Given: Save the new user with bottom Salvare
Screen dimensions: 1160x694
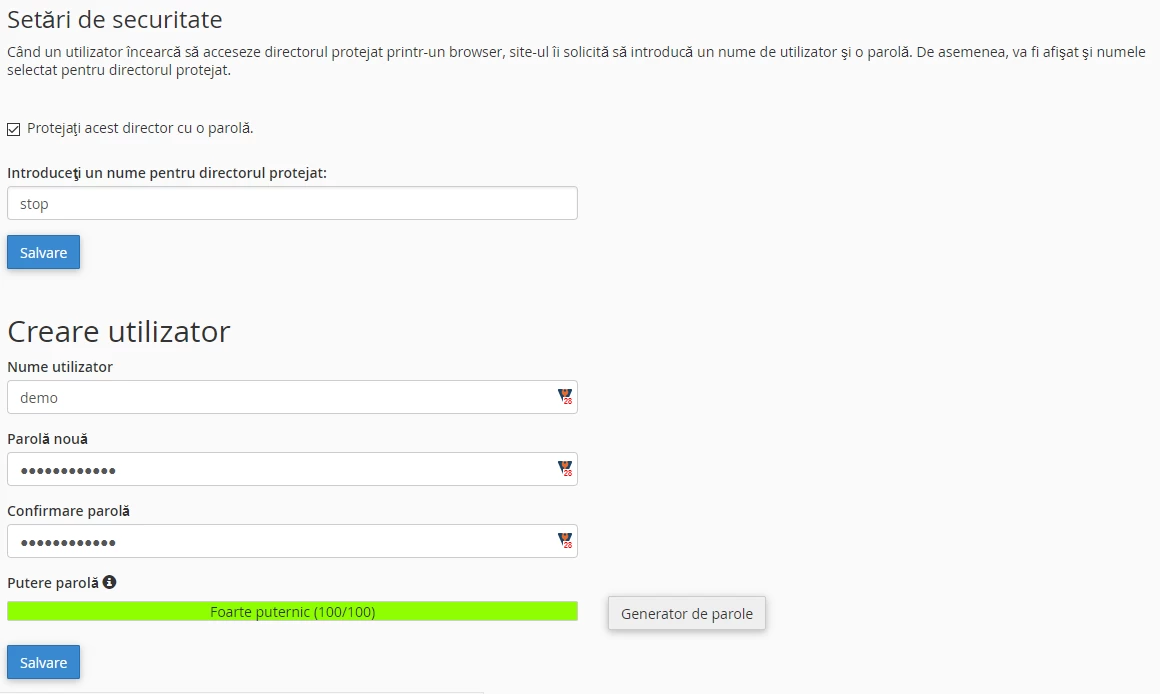Looking at the screenshot, I should (43, 662).
